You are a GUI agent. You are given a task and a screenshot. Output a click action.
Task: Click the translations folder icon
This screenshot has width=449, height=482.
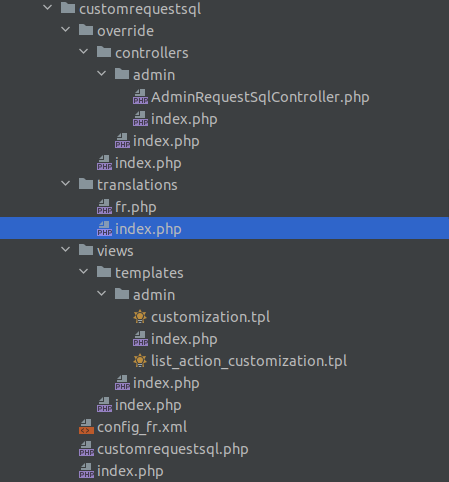pos(86,184)
